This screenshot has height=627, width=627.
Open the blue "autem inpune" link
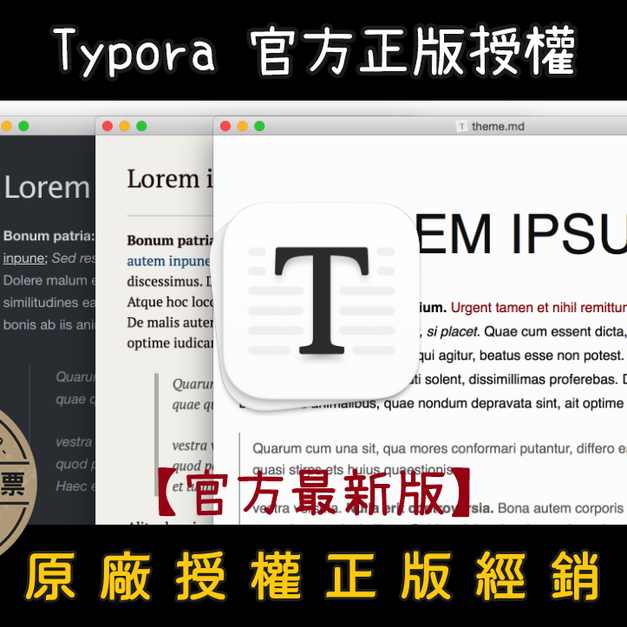[x=169, y=261]
